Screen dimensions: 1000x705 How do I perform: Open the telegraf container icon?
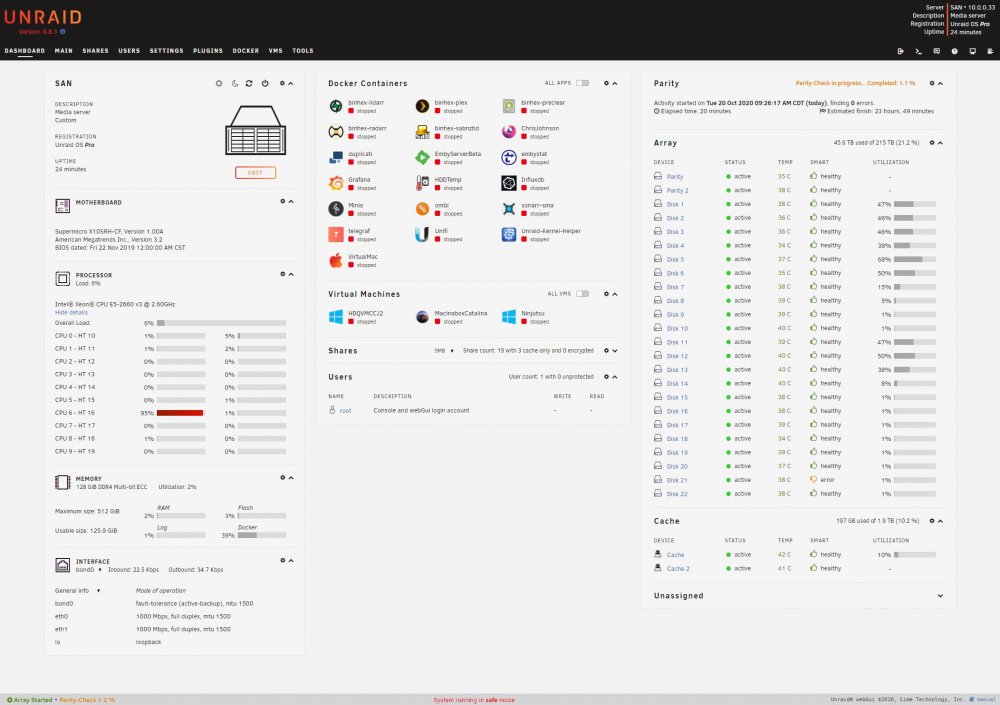pyautogui.click(x=335, y=234)
